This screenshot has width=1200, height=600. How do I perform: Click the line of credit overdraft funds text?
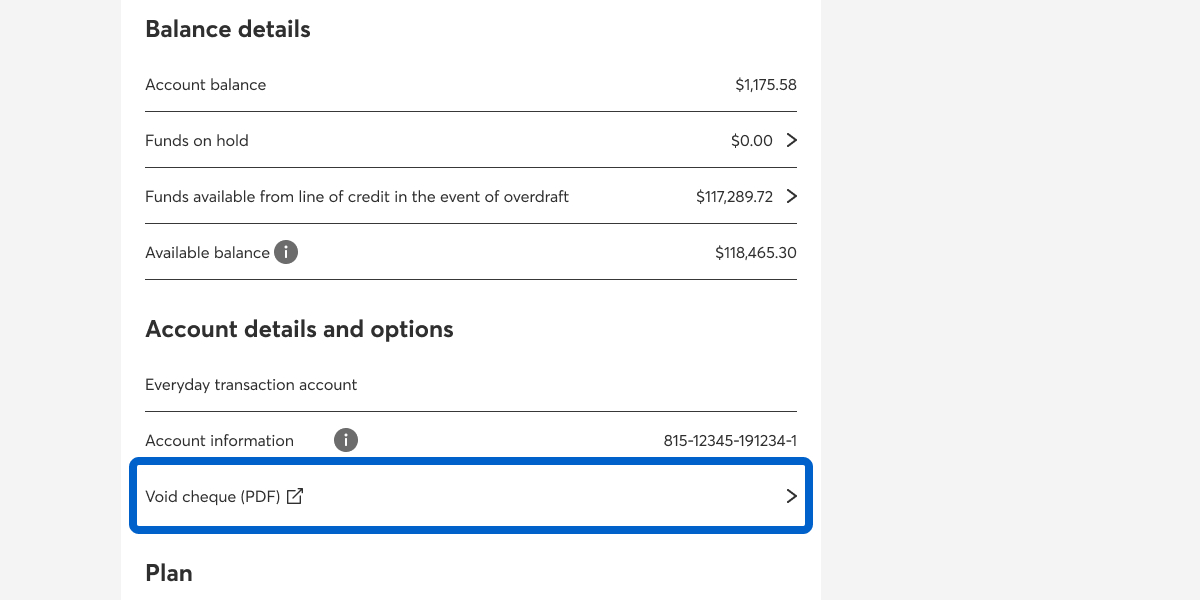point(357,197)
